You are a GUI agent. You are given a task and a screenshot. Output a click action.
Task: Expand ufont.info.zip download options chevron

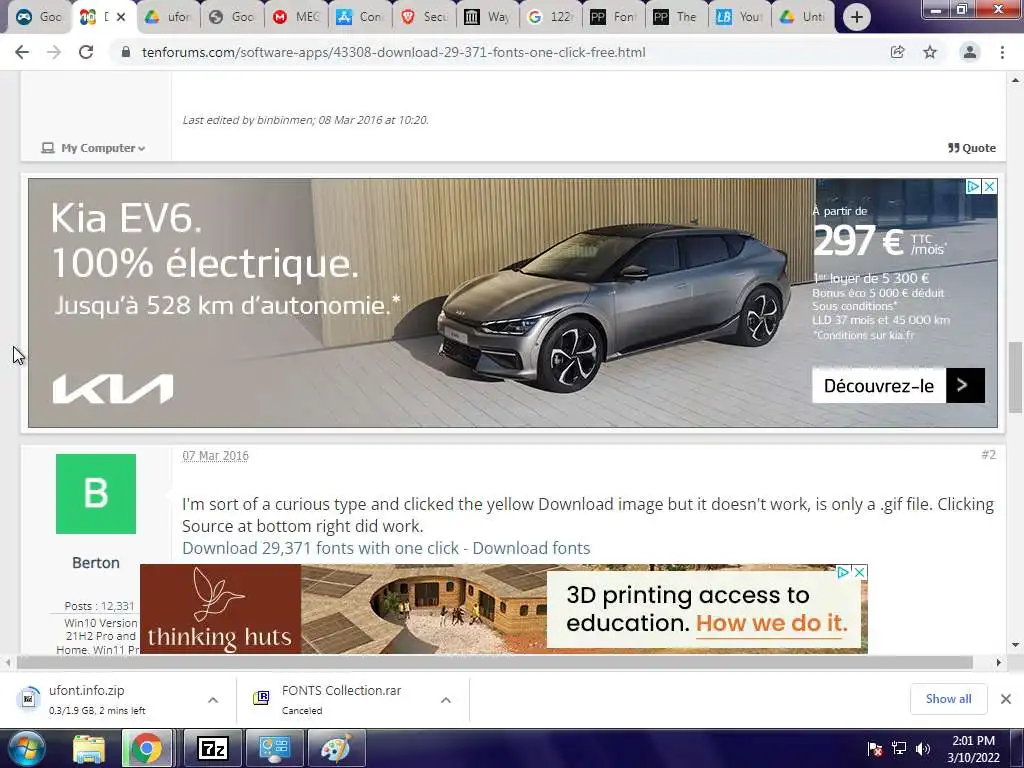pyautogui.click(x=213, y=700)
